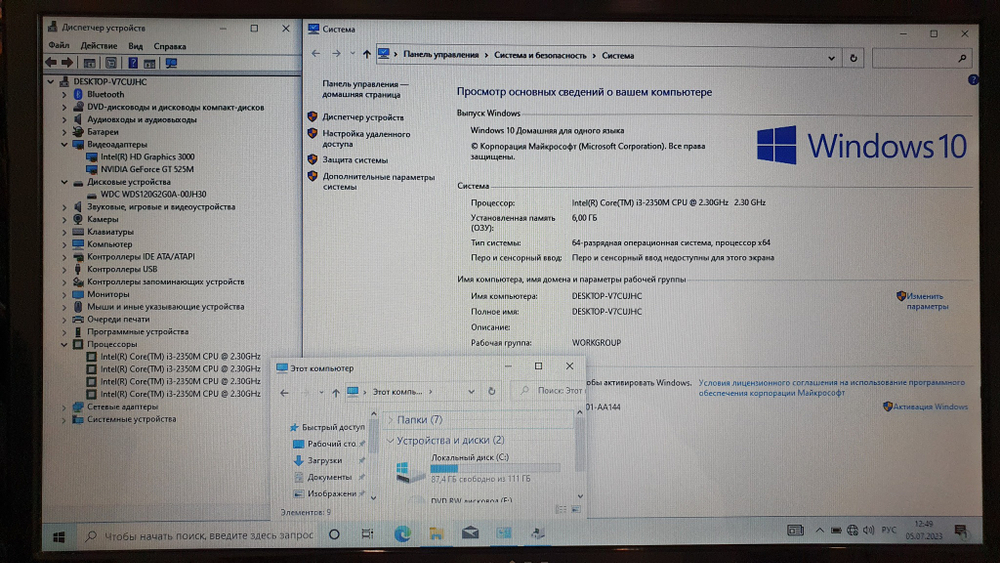
Task: Collapse the Видеоадаптеры node
Action: pyautogui.click(x=64, y=145)
